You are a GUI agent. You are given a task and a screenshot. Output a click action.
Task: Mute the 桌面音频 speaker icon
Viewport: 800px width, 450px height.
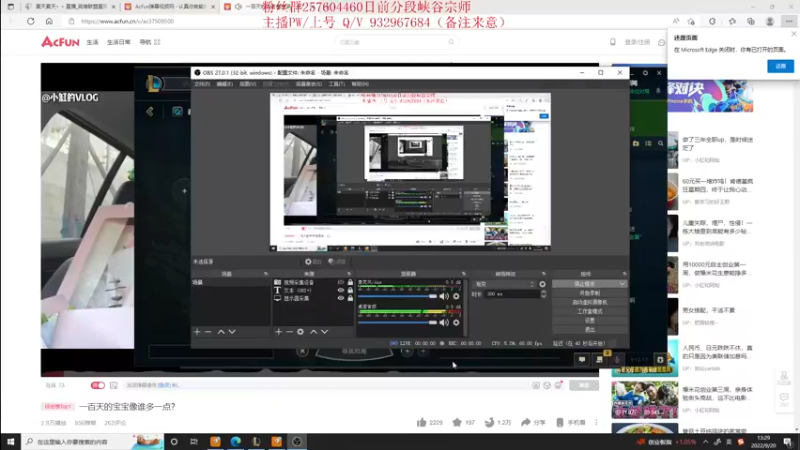[444, 322]
